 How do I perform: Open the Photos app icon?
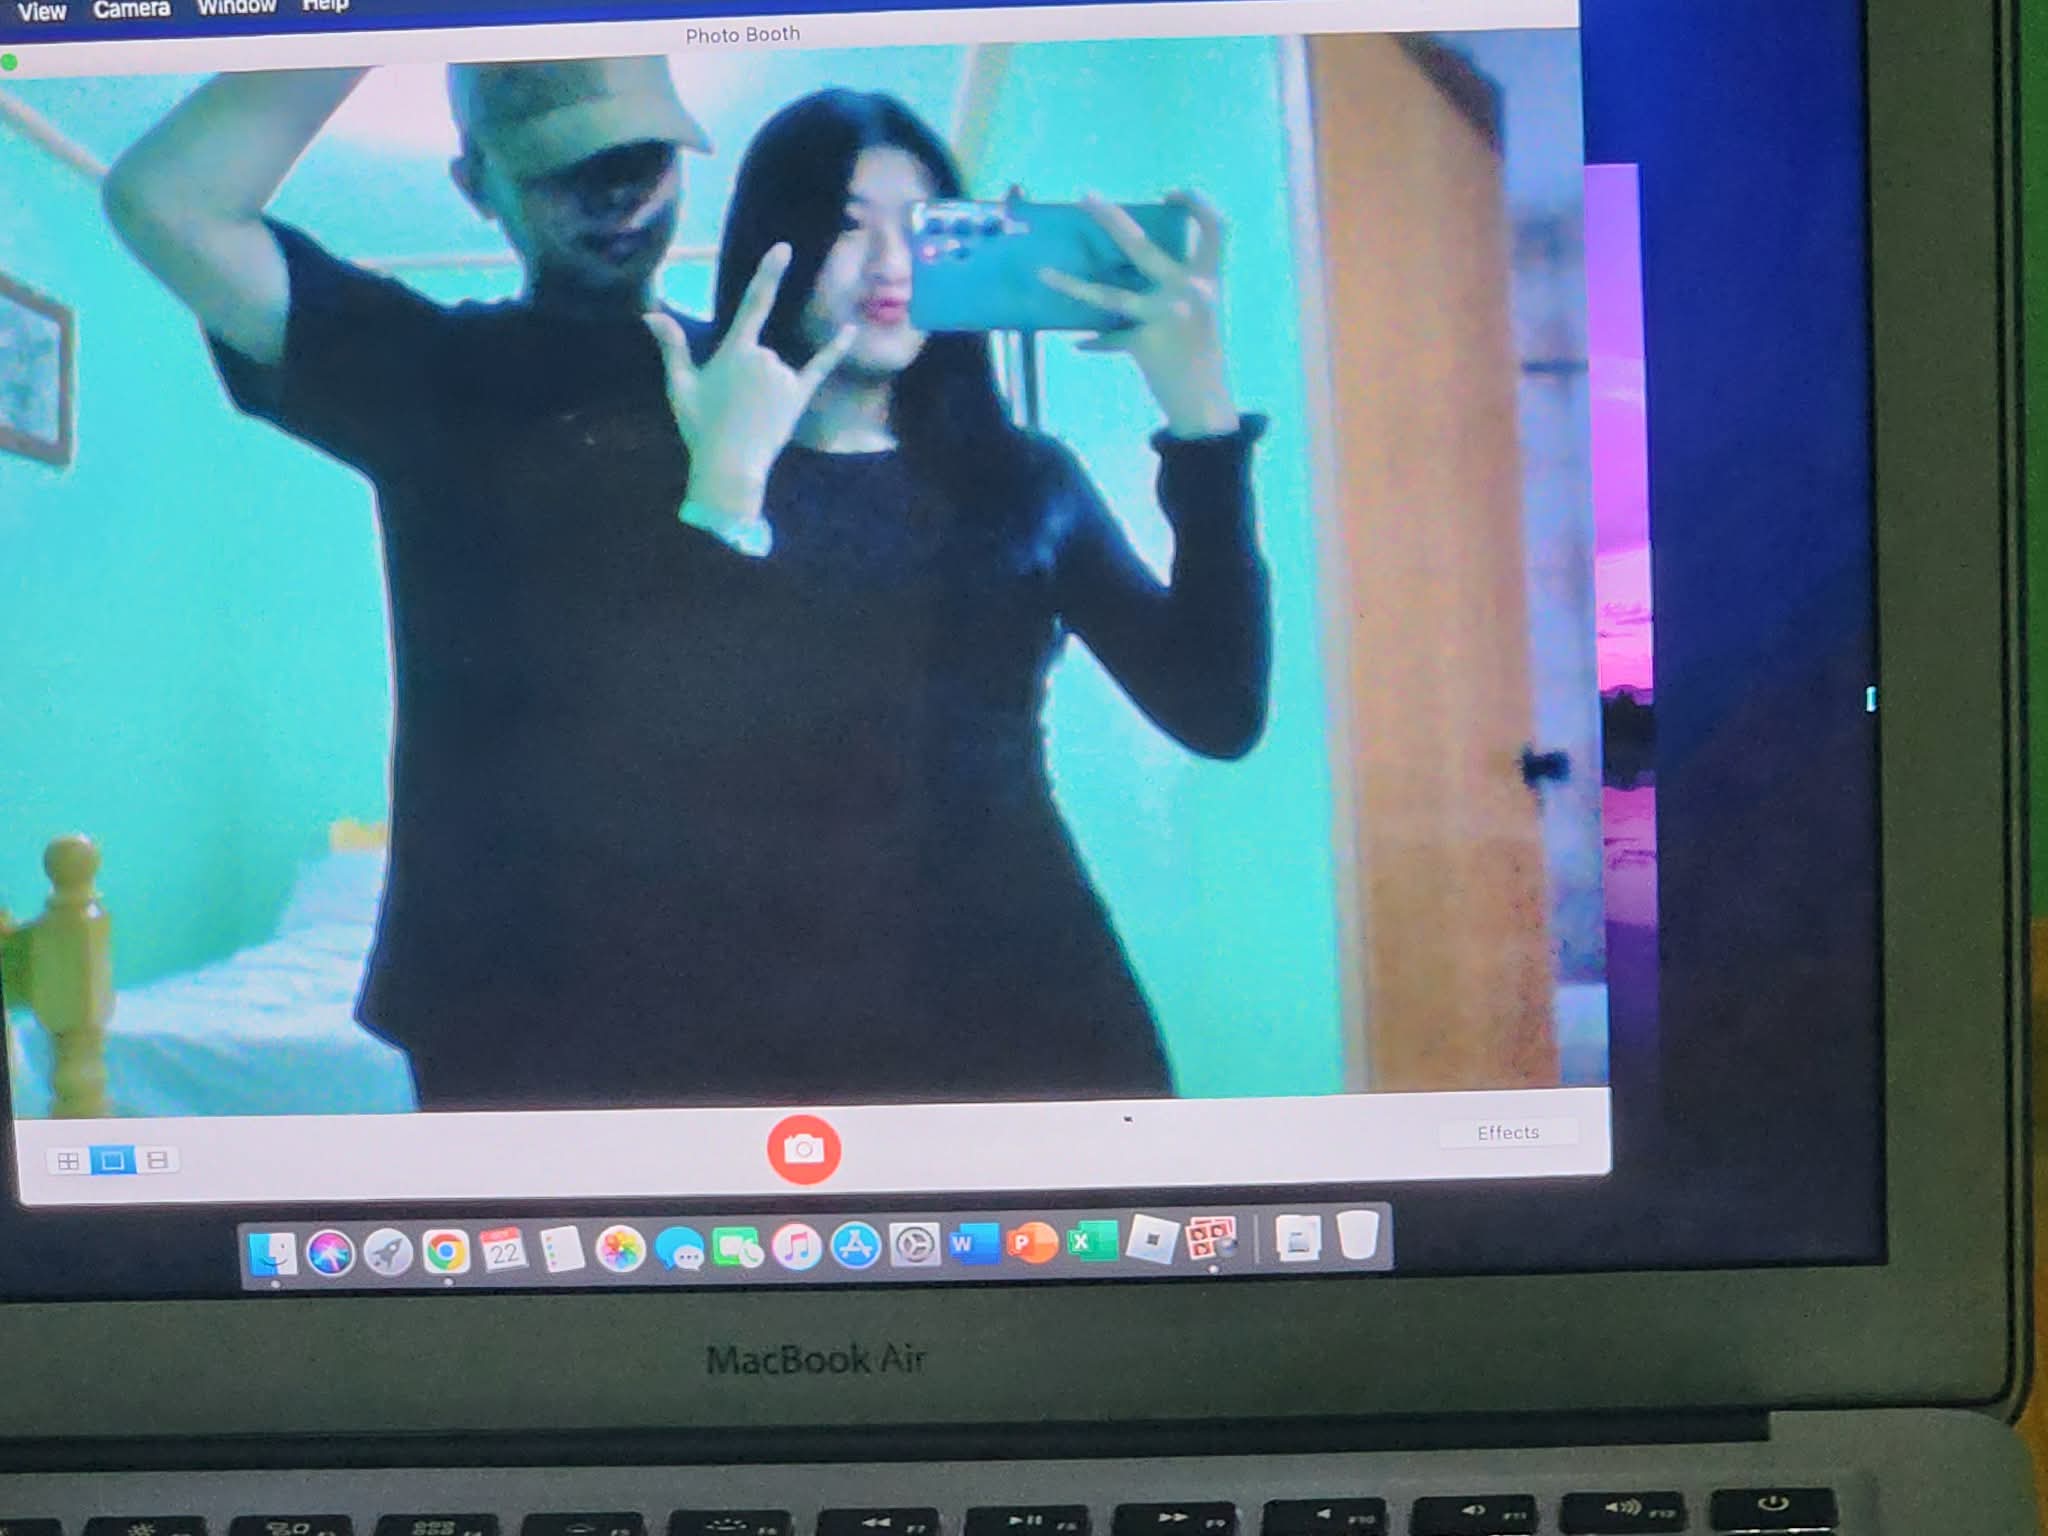620,1249
